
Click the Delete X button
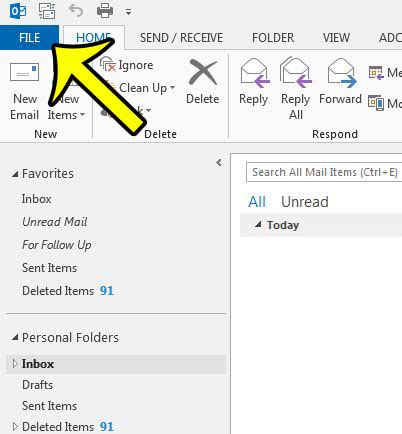click(203, 82)
